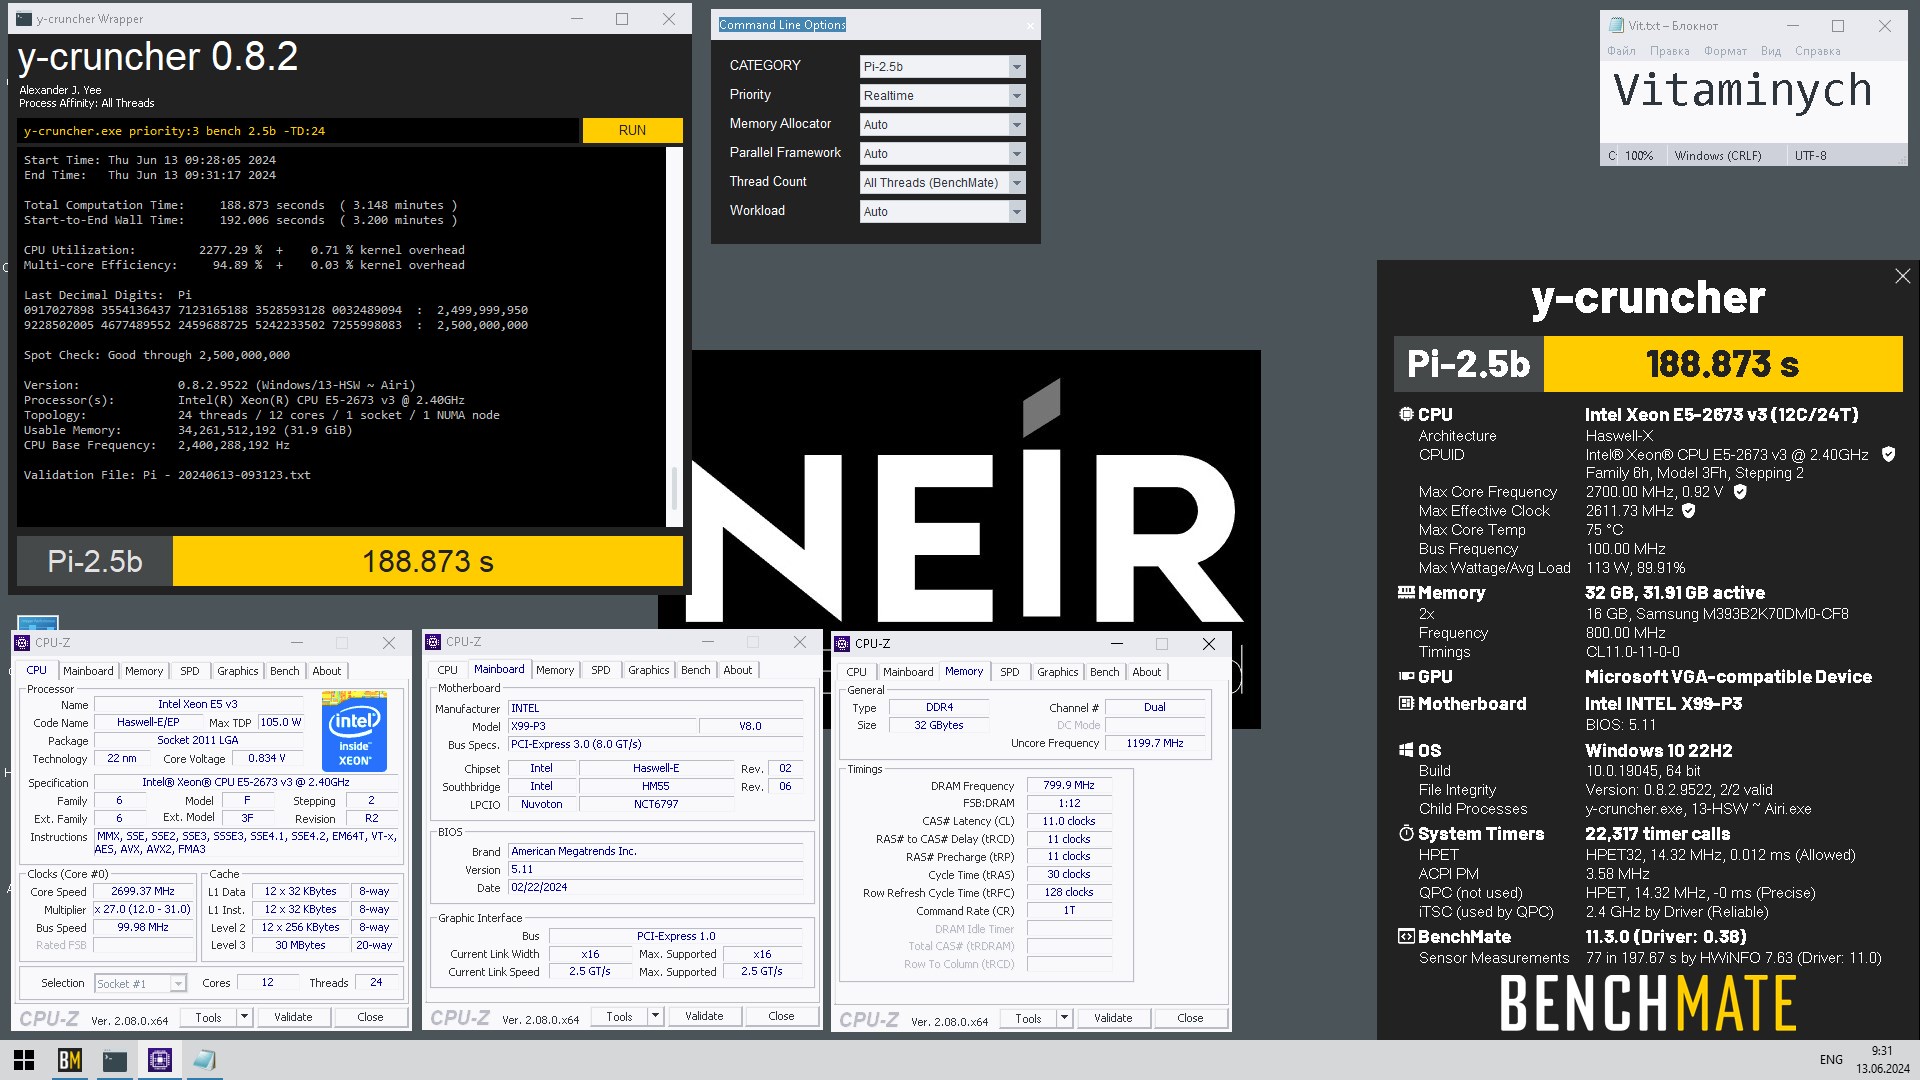This screenshot has width=1920, height=1080.
Task: Expand the Tools dropdown arrow in the CPU-Z Memory window
Action: click(1064, 1018)
